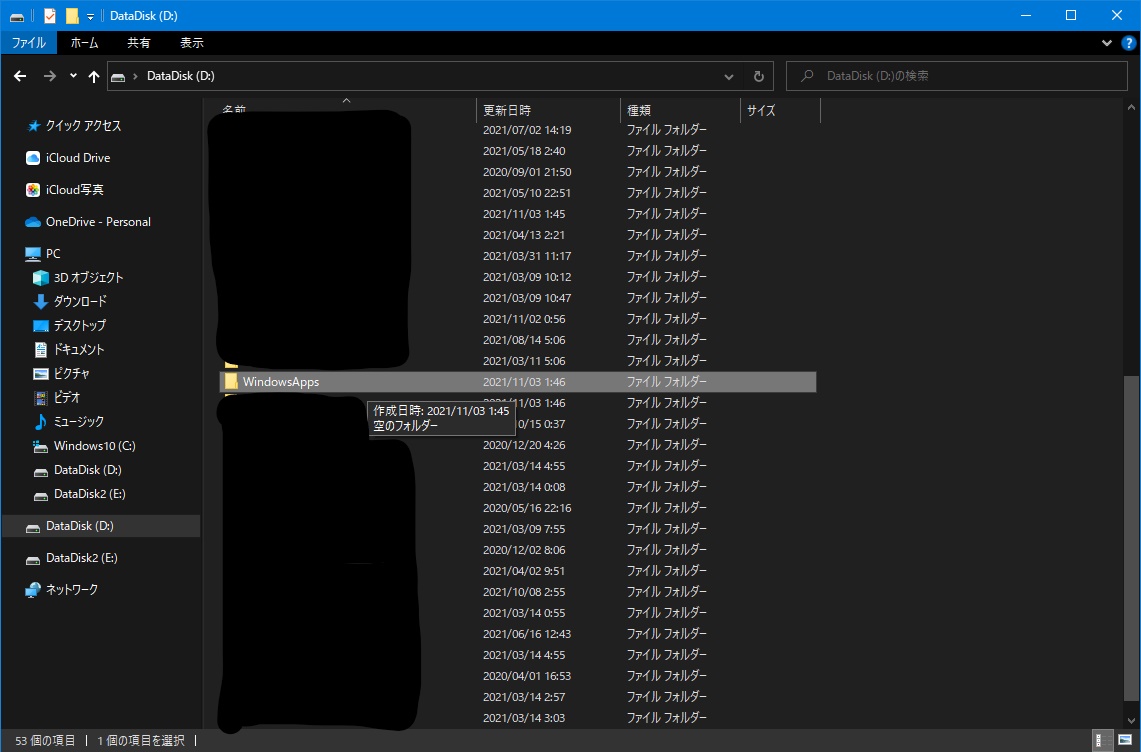
Task: Open iCloud Drive in sidebar
Action: coord(78,158)
